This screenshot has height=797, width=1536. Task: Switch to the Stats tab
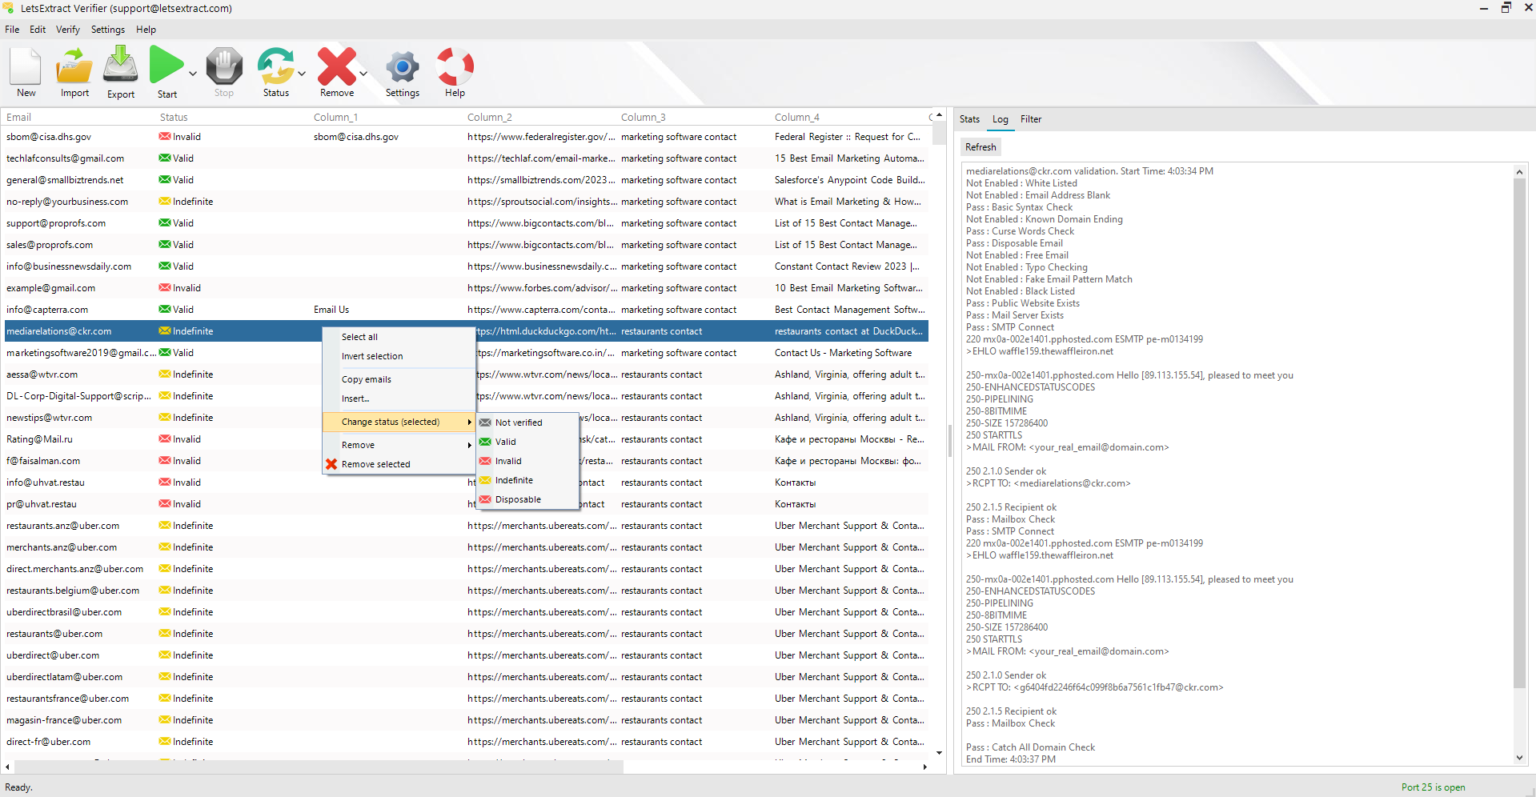click(x=969, y=119)
